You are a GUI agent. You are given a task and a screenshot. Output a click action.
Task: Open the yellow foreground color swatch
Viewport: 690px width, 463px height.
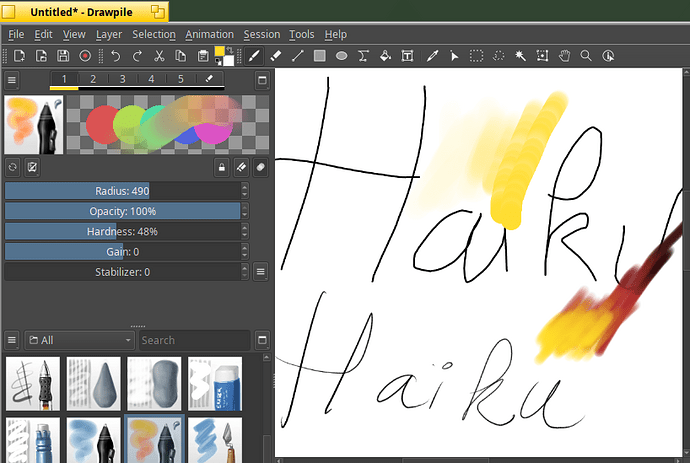[220, 51]
